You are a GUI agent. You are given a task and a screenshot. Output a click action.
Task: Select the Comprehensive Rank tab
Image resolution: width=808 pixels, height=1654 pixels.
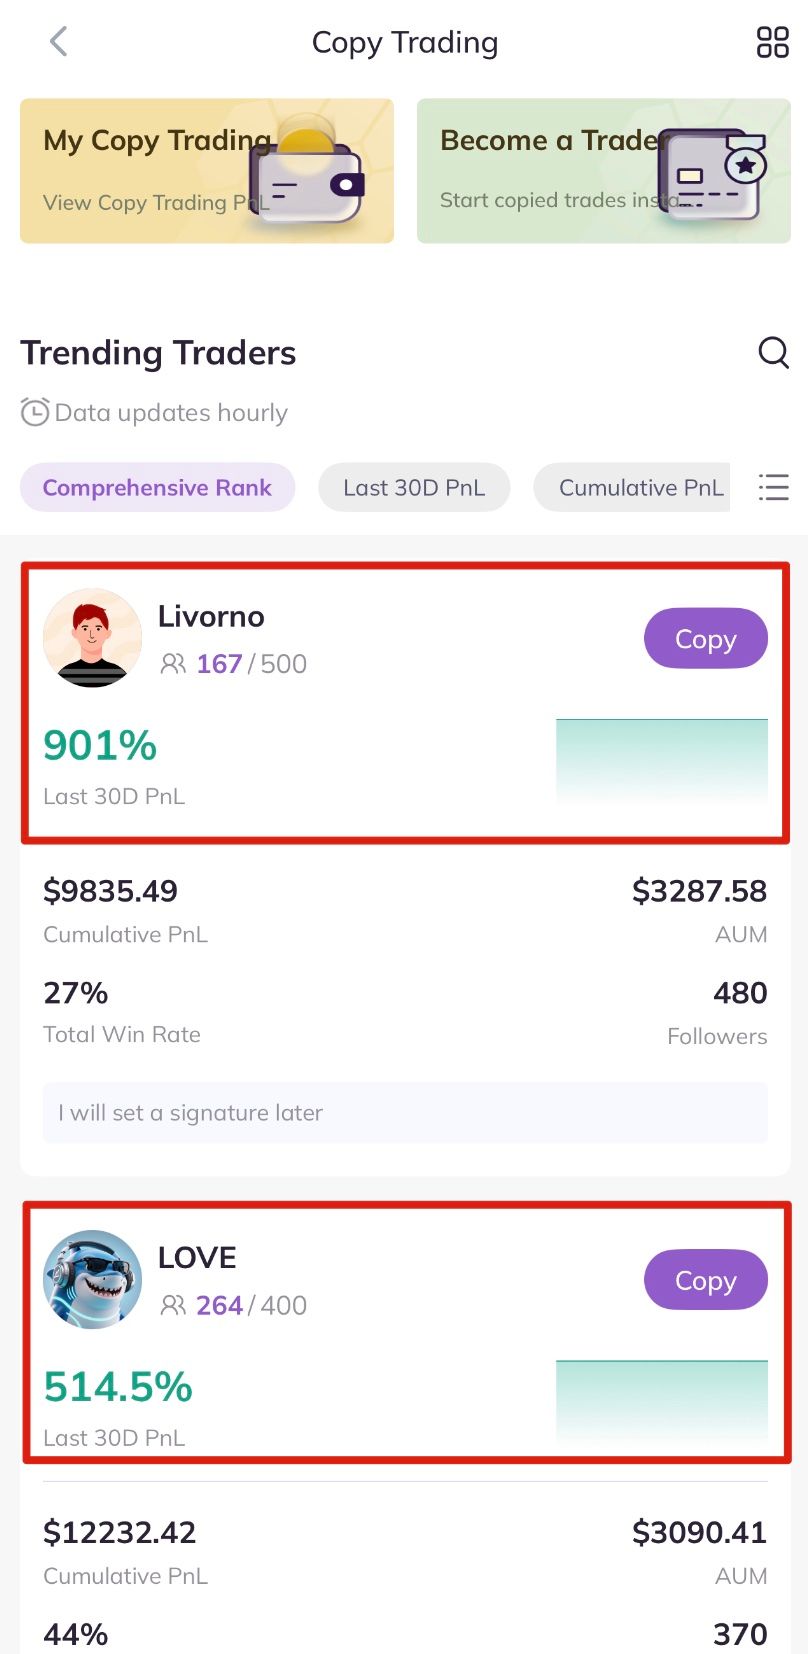(x=157, y=487)
